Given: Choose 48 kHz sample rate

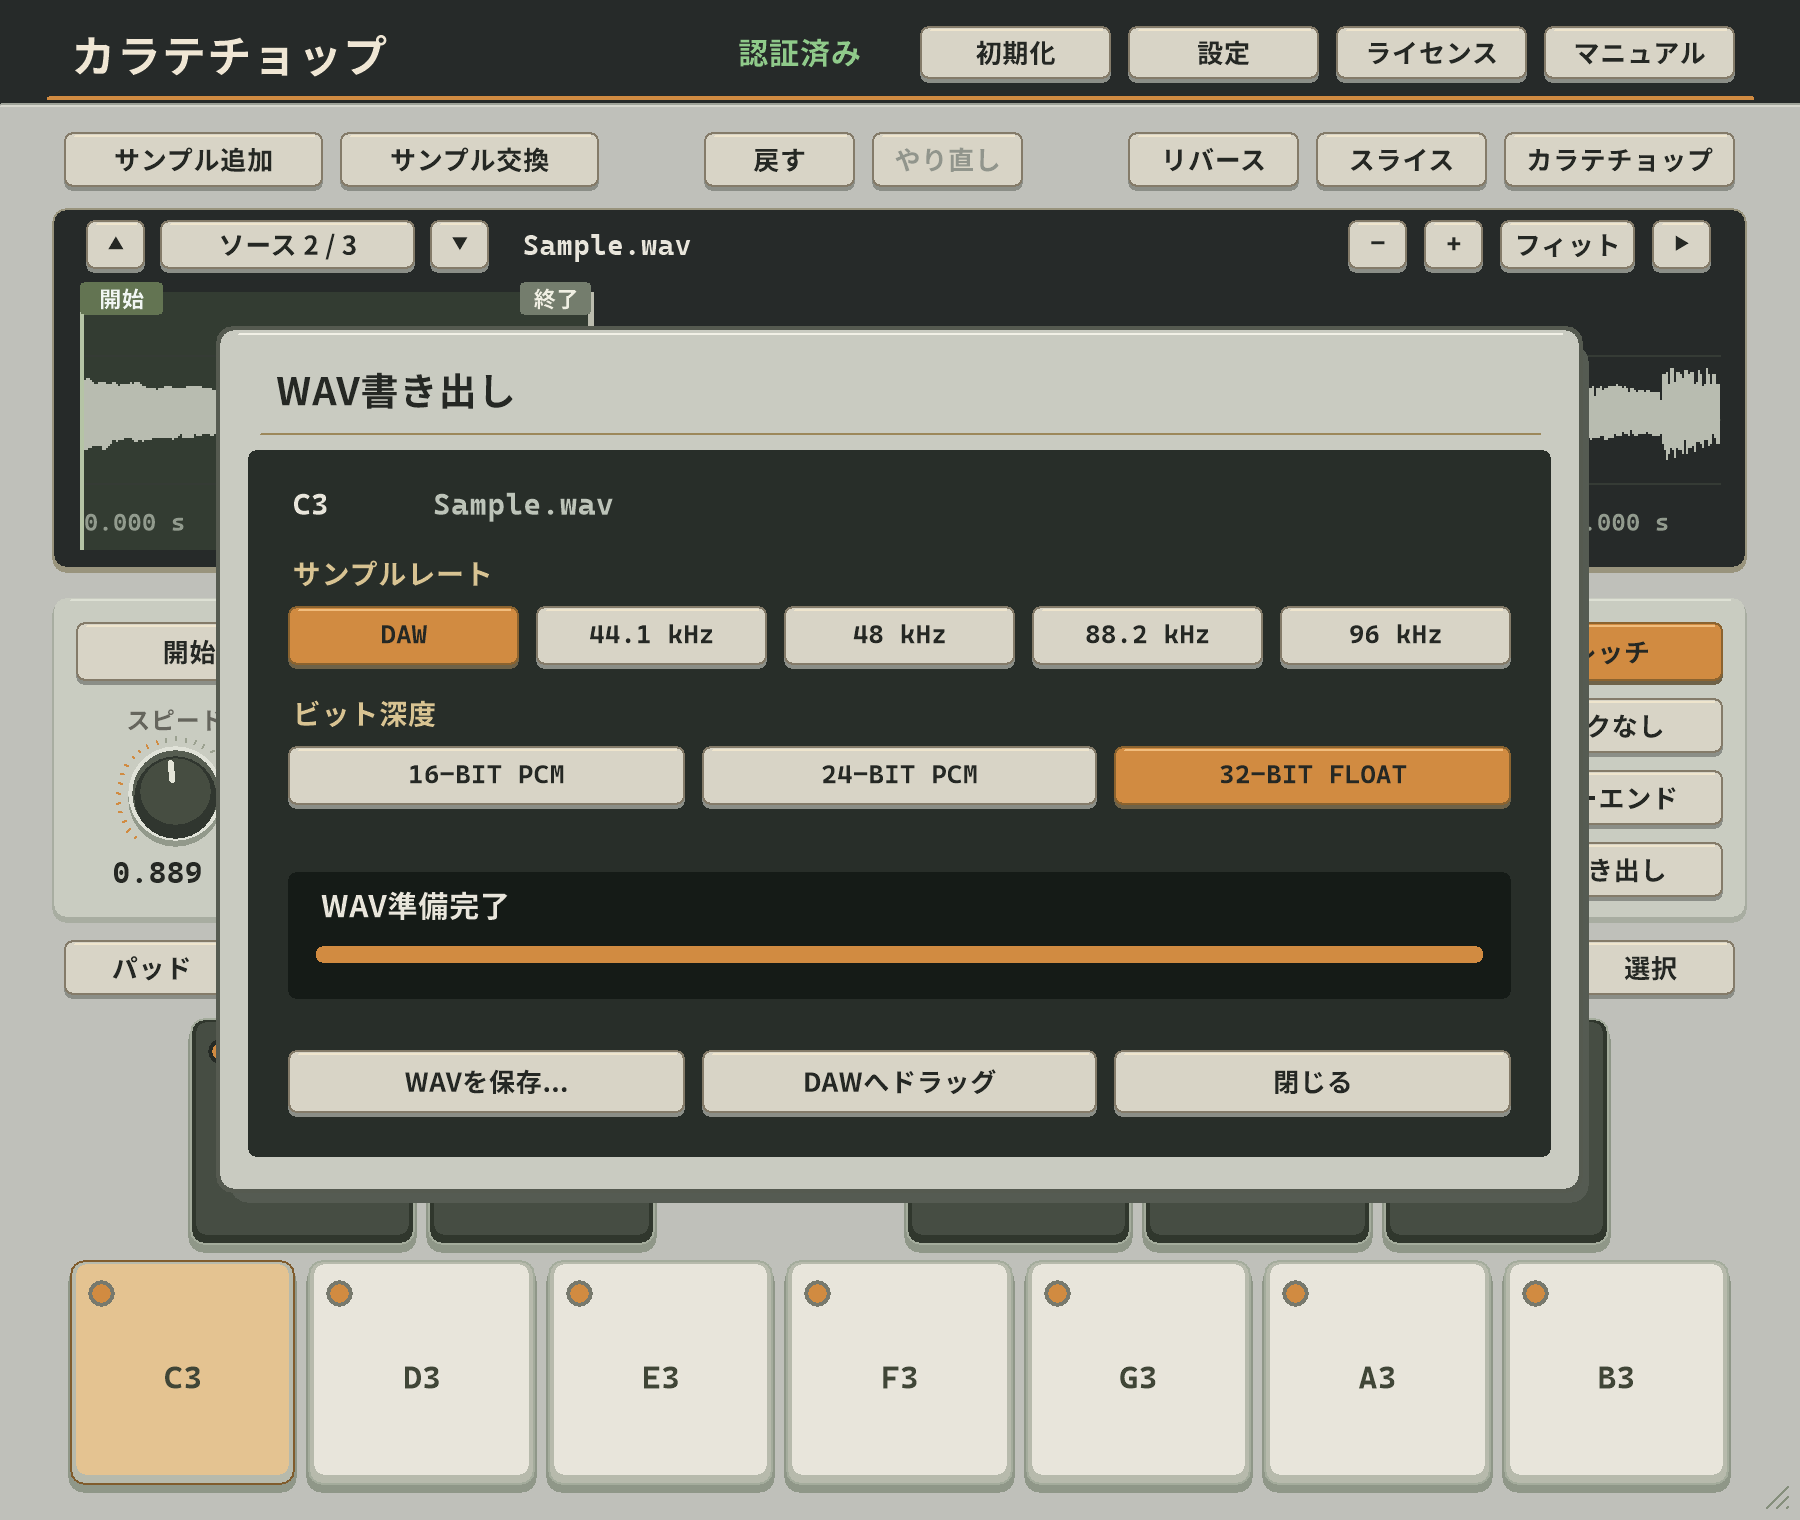Looking at the screenshot, I should pos(899,635).
